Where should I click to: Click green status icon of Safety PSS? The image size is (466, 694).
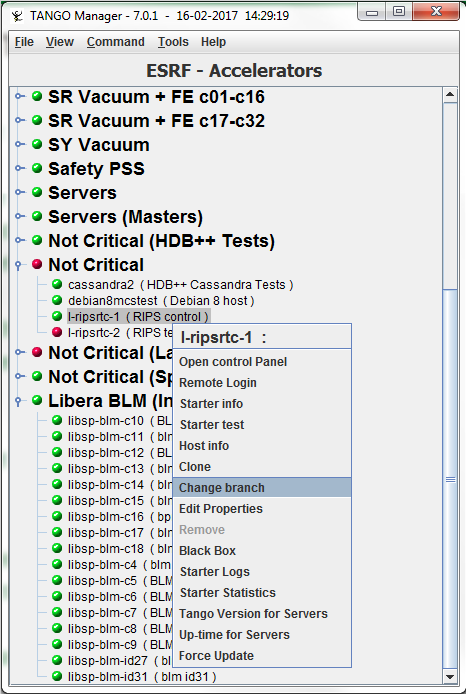[x=37, y=168]
